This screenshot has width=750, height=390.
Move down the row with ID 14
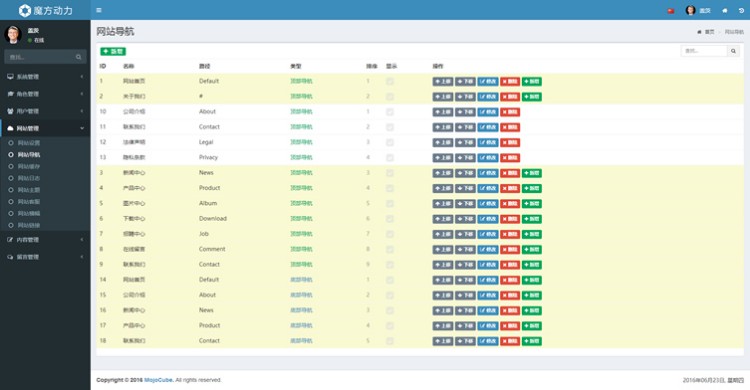[465, 280]
